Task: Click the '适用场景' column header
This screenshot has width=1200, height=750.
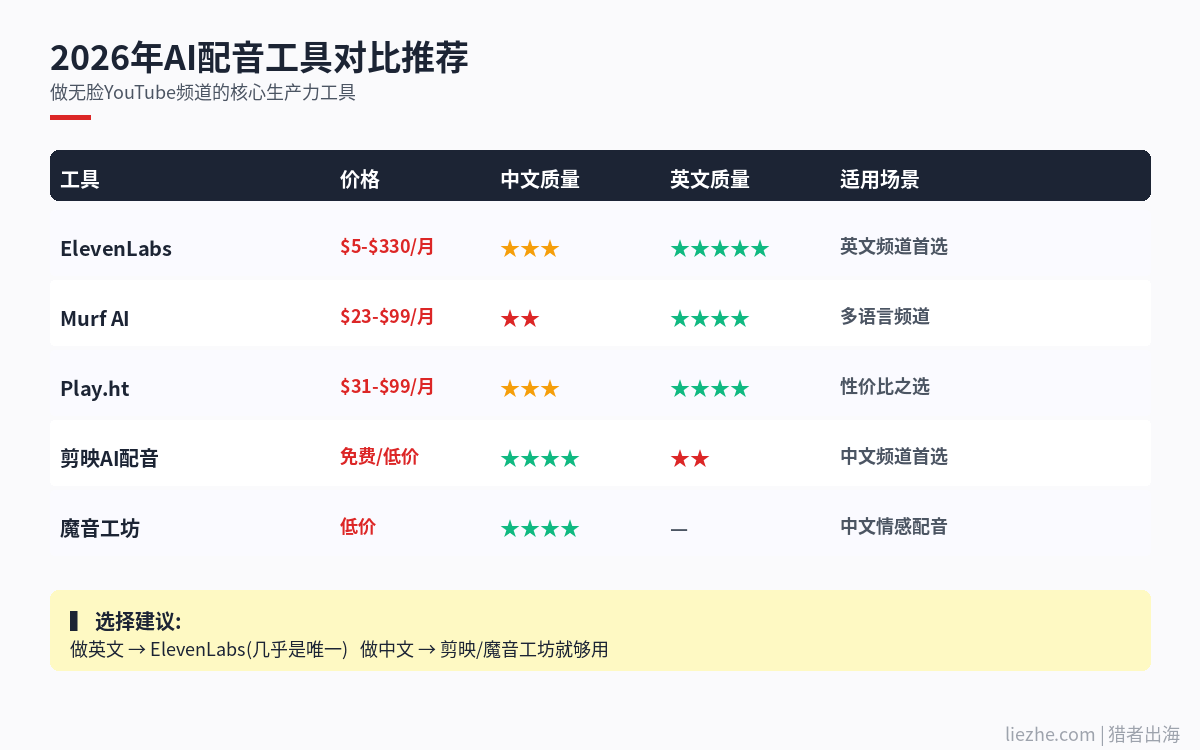Action: (880, 180)
